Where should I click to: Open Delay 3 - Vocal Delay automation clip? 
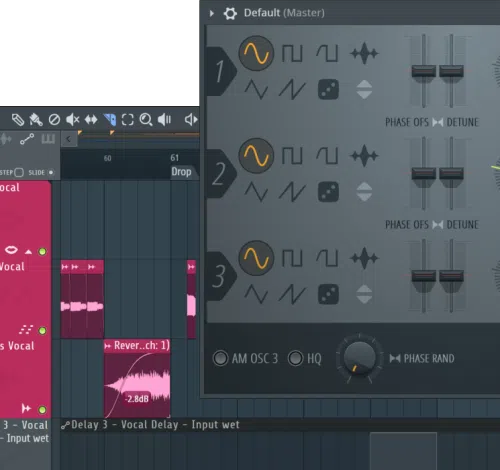coord(150,425)
